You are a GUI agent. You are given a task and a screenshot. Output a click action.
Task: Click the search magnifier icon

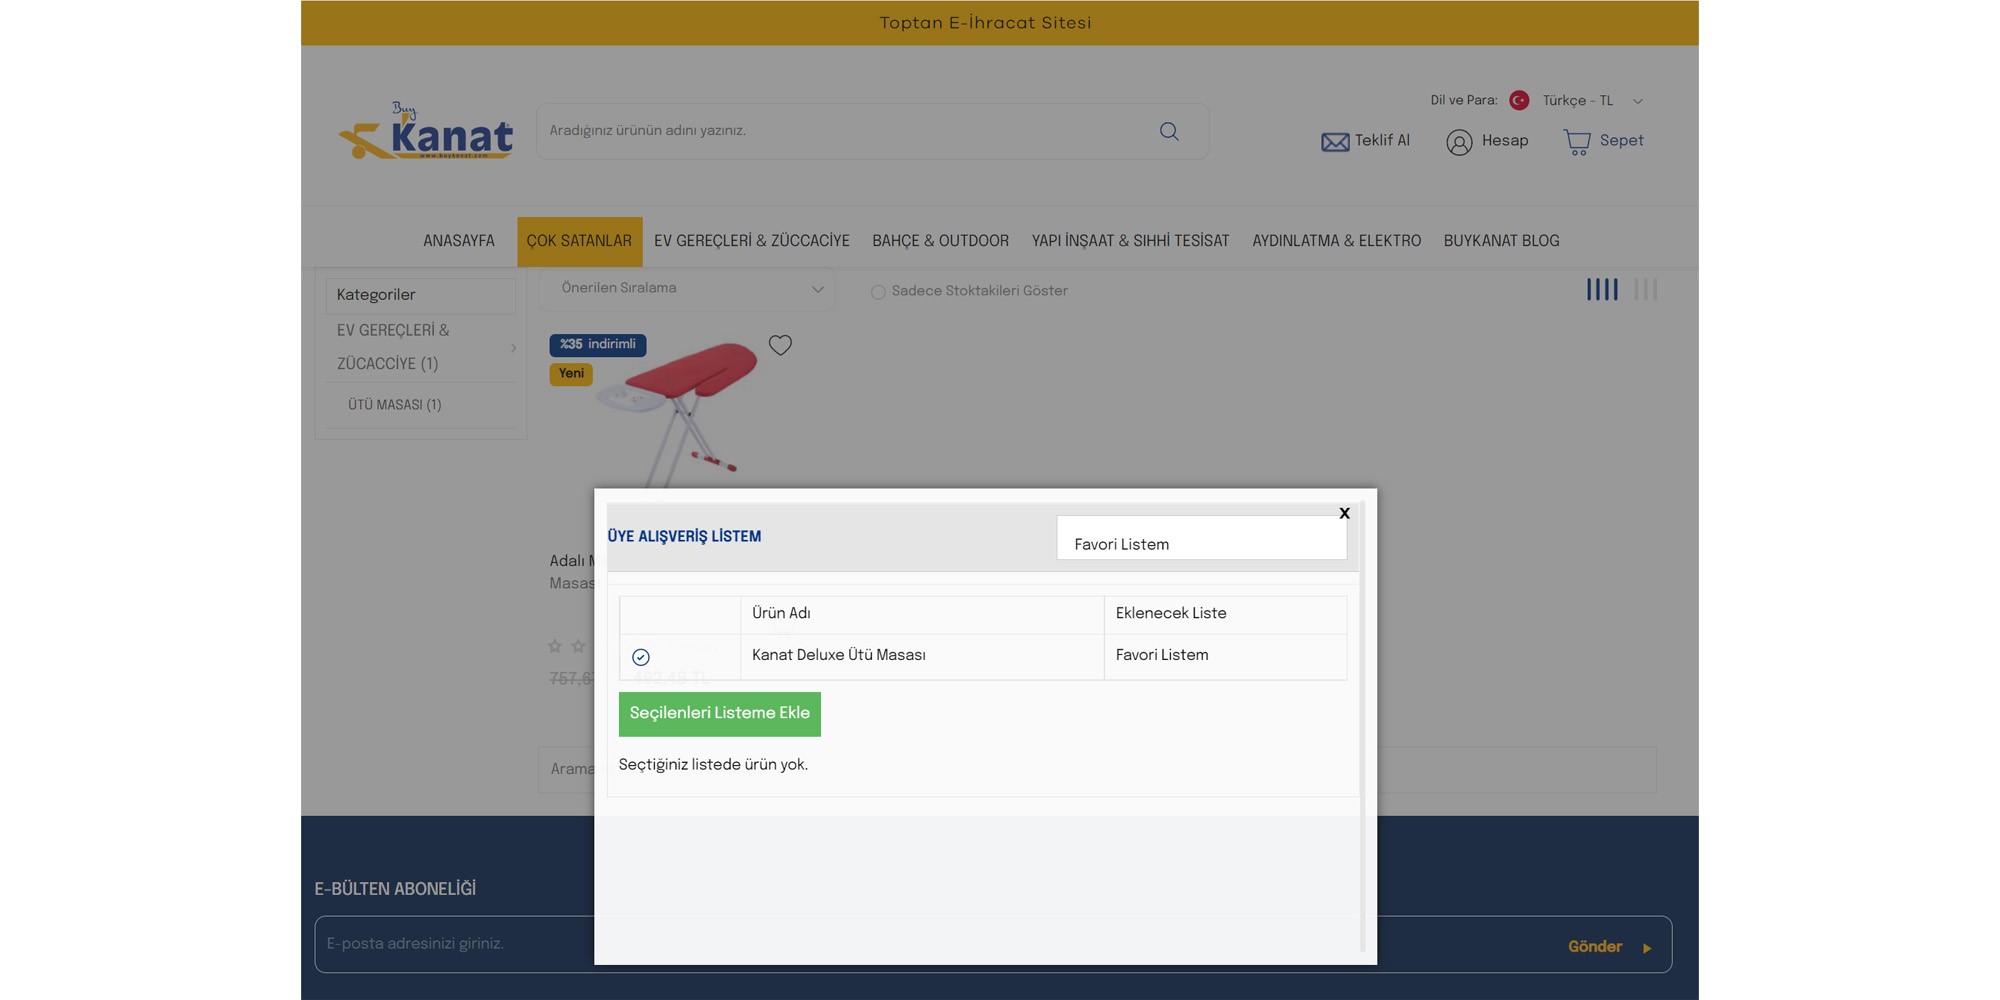tap(1169, 131)
